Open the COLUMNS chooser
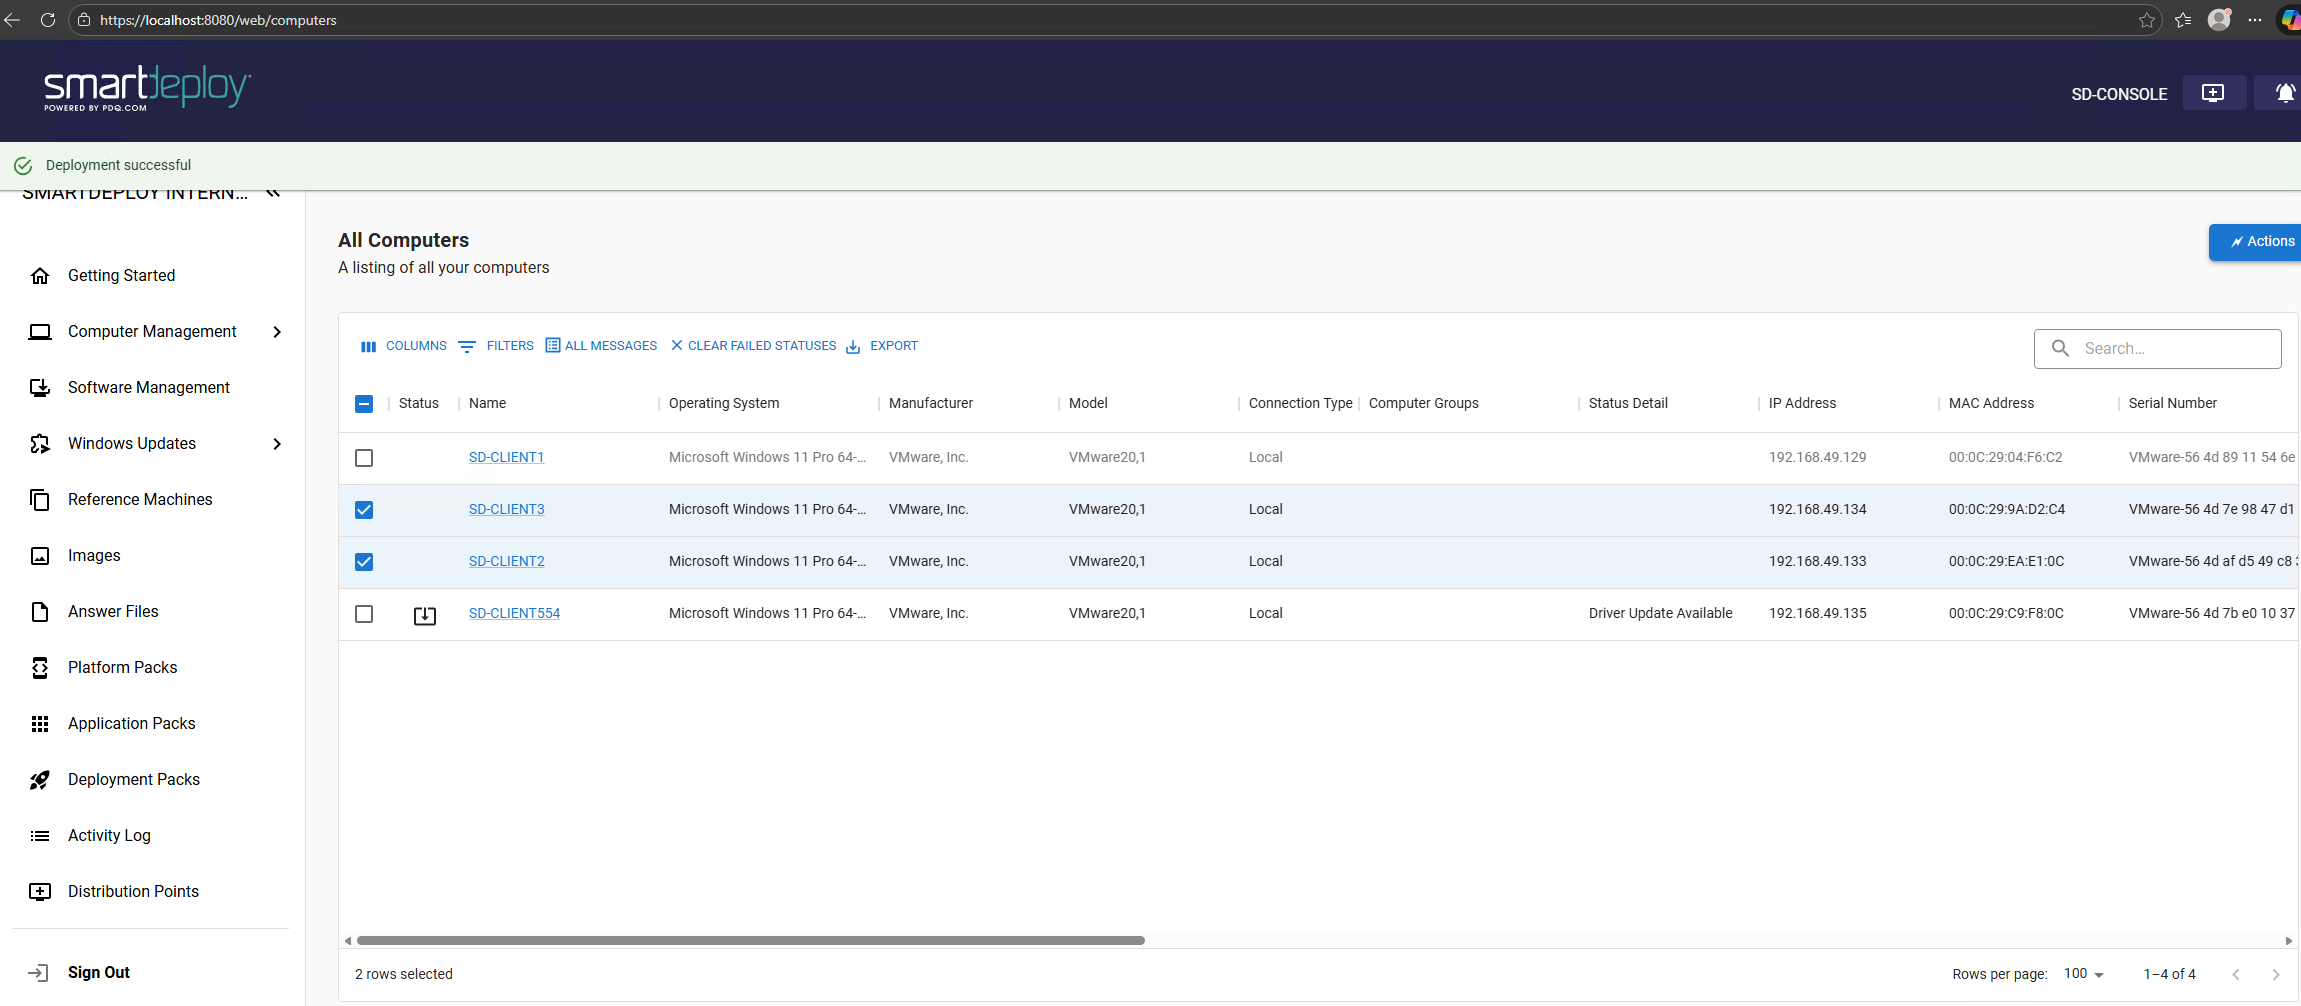Viewport: 2301px width, 1006px height. tap(404, 346)
